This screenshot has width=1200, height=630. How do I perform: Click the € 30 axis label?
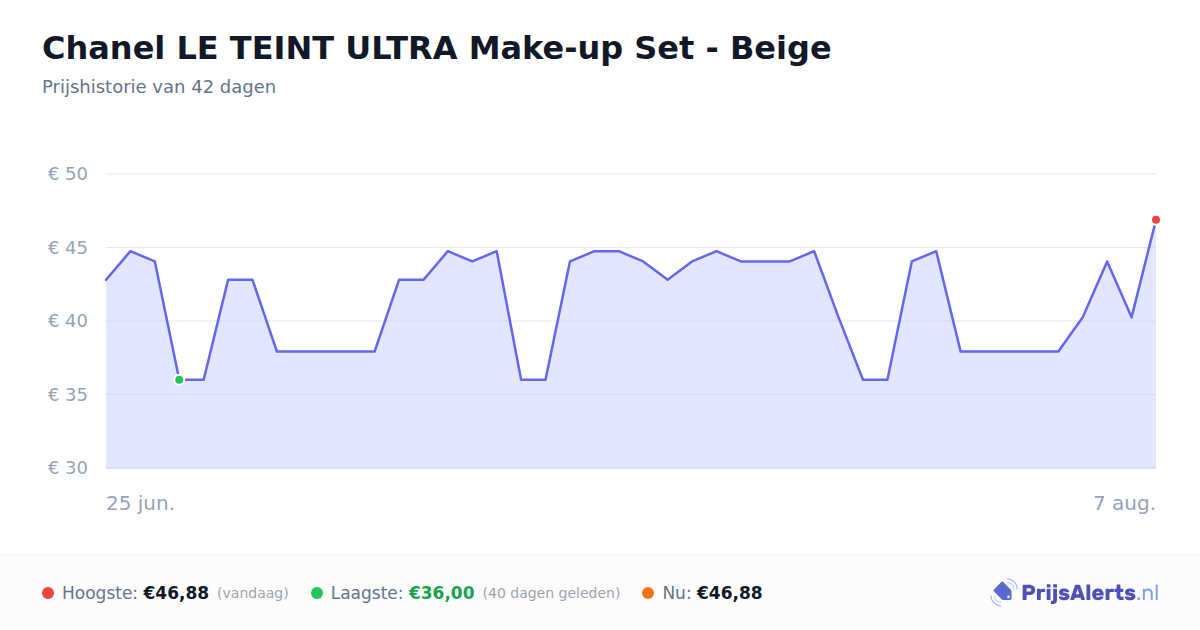coord(68,468)
